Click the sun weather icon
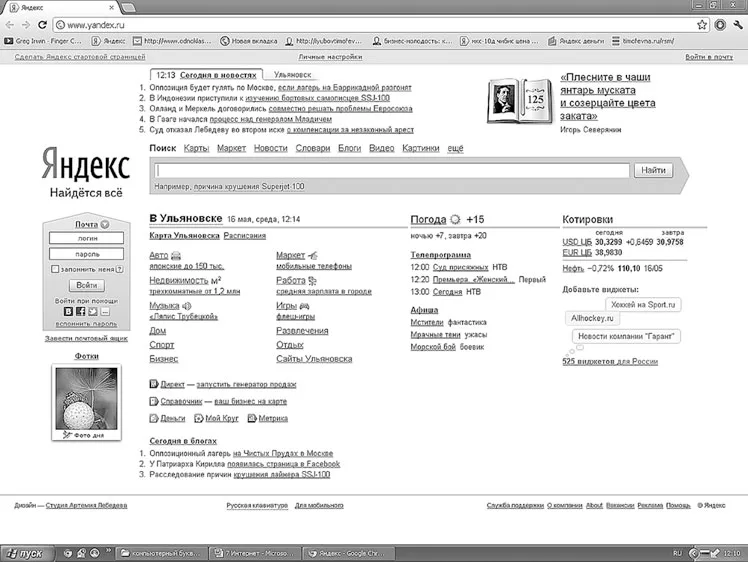 tap(456, 219)
